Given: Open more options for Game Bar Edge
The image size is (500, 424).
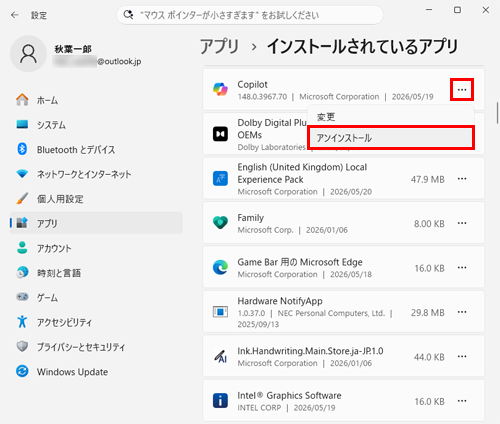Looking at the screenshot, I should (462, 268).
